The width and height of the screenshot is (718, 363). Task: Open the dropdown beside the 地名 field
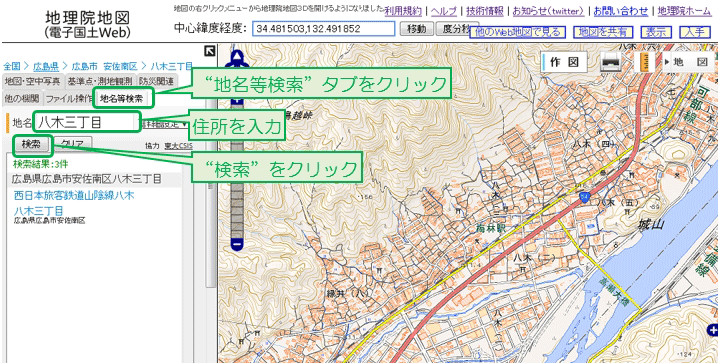click(164, 124)
